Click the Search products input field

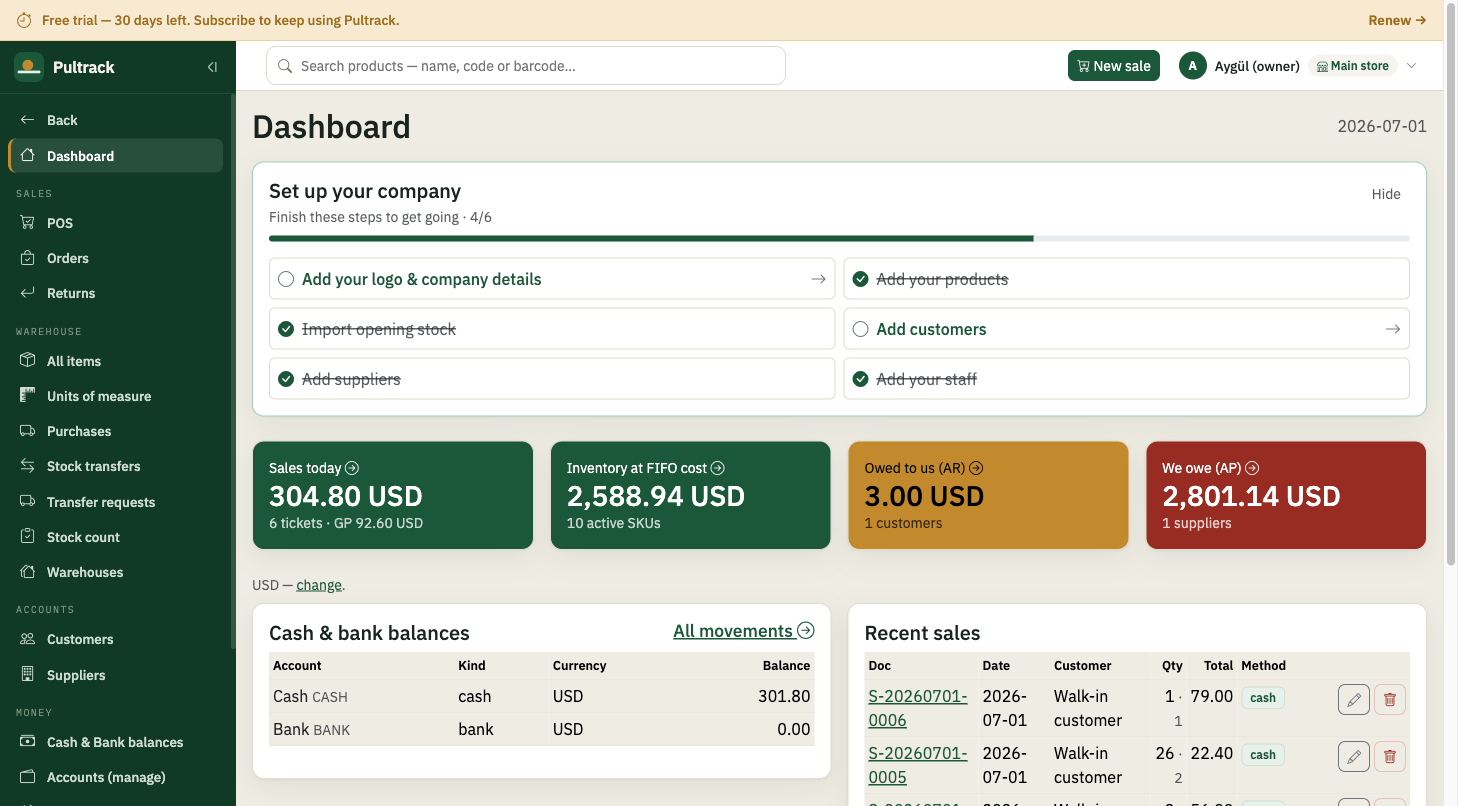coord(526,66)
